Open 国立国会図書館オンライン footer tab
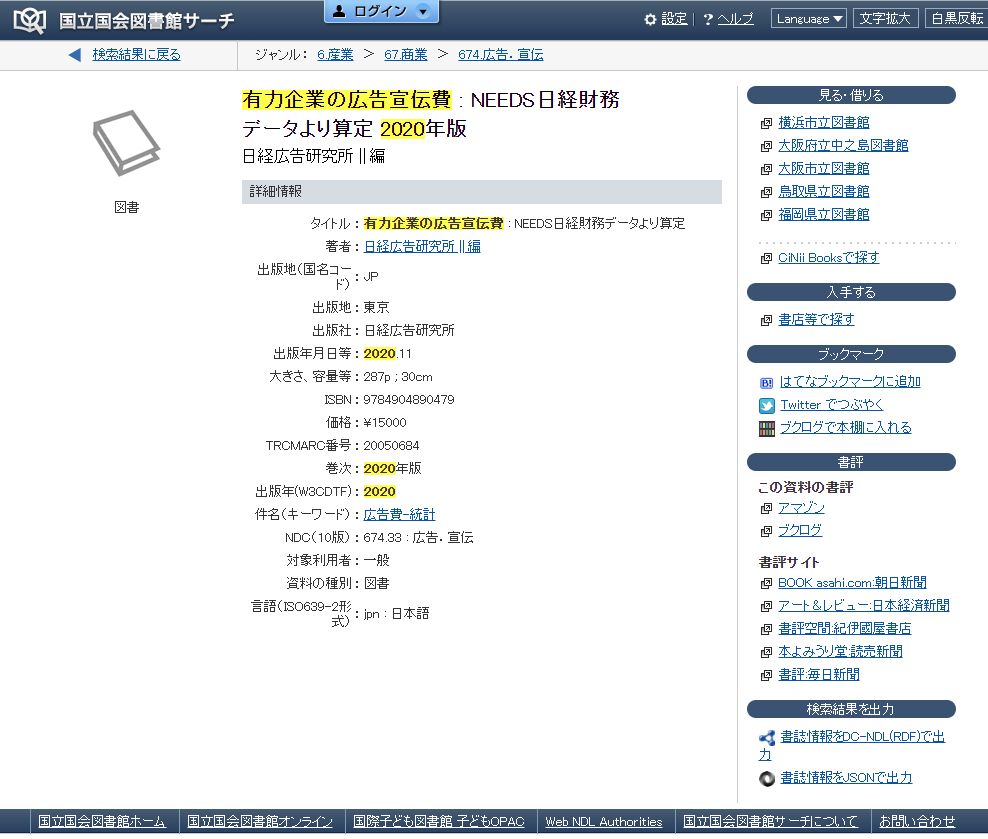988x839 pixels. click(x=260, y=822)
